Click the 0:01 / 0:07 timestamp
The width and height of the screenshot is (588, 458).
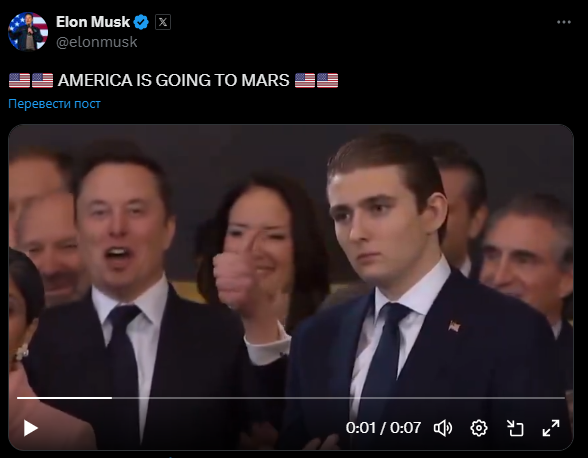[383, 428]
